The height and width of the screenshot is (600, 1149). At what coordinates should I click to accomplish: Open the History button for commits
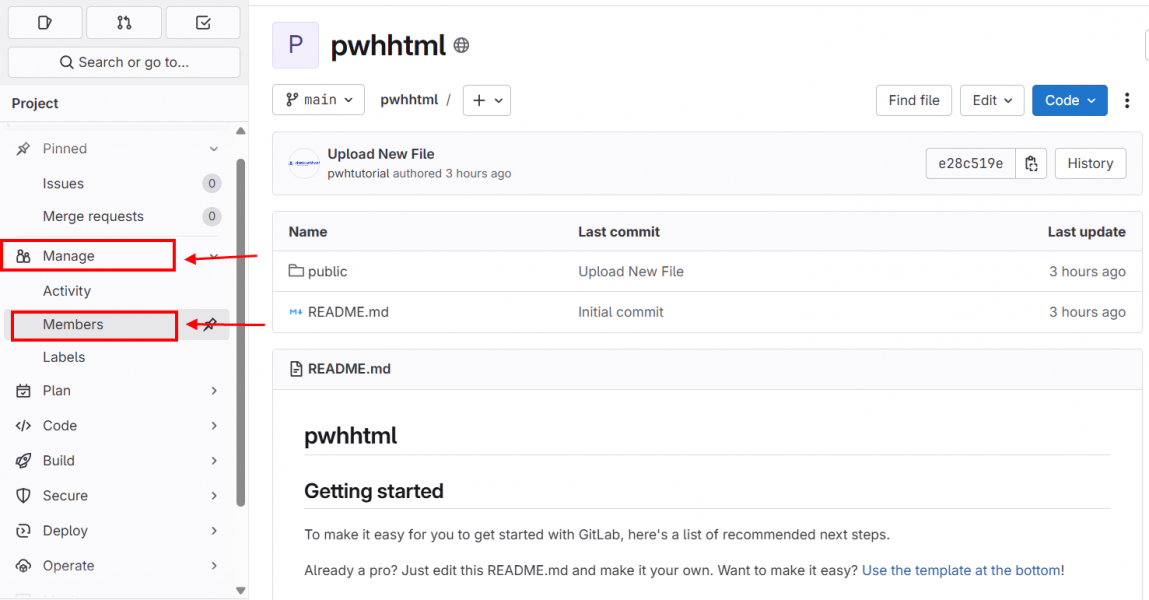pos(1090,163)
